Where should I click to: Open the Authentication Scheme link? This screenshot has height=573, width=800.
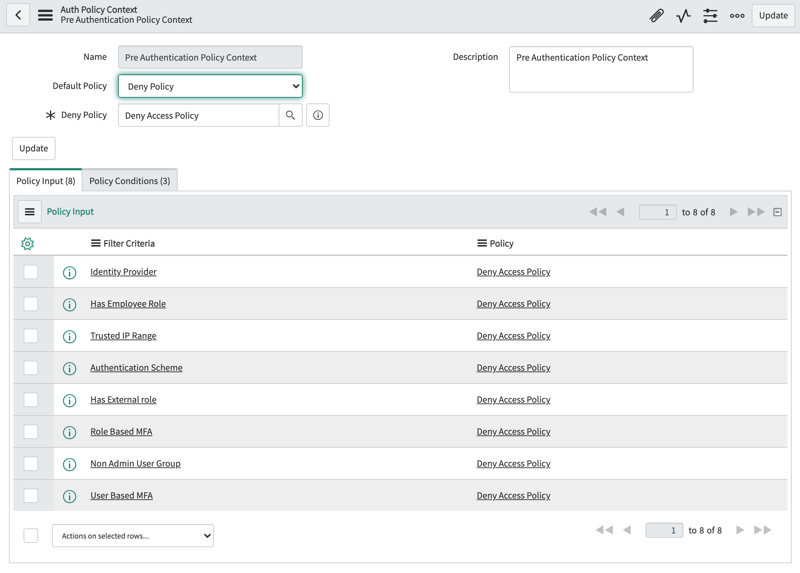coord(136,367)
